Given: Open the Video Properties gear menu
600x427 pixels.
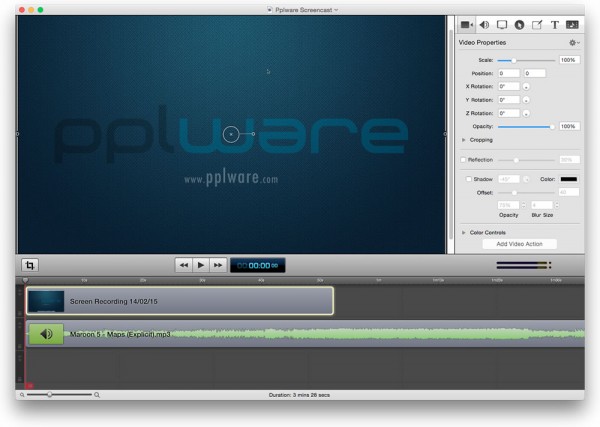Looking at the screenshot, I should tap(574, 42).
